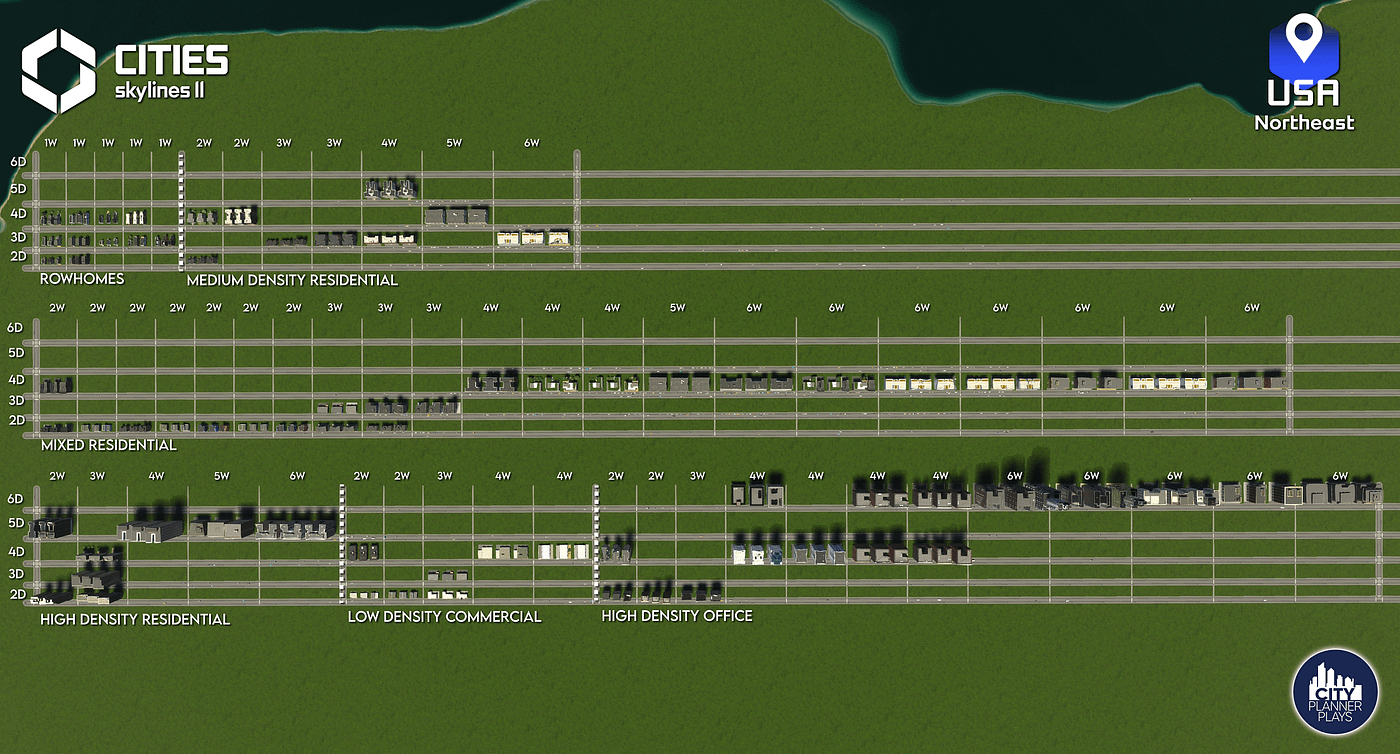The image size is (1400, 754).
Task: Click the 6D row label in the Rowhomes section
Action: pos(18,162)
